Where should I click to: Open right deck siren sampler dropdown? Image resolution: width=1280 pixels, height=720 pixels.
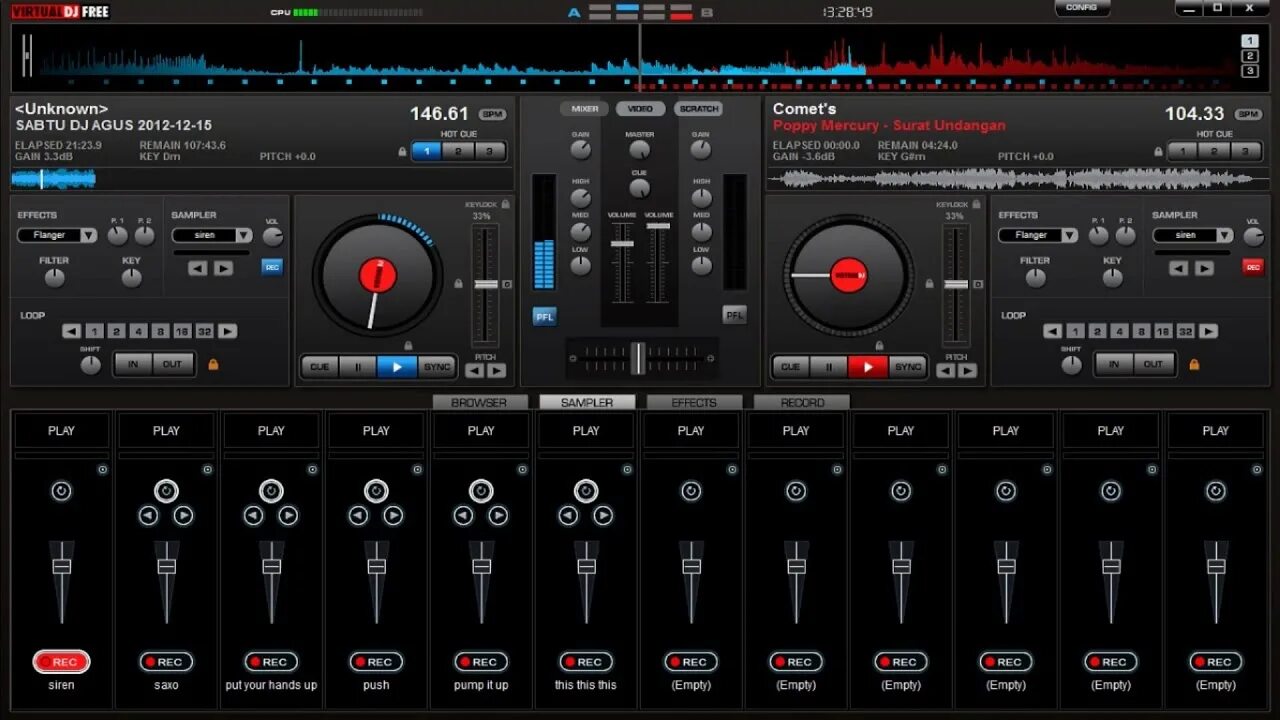click(1193, 235)
